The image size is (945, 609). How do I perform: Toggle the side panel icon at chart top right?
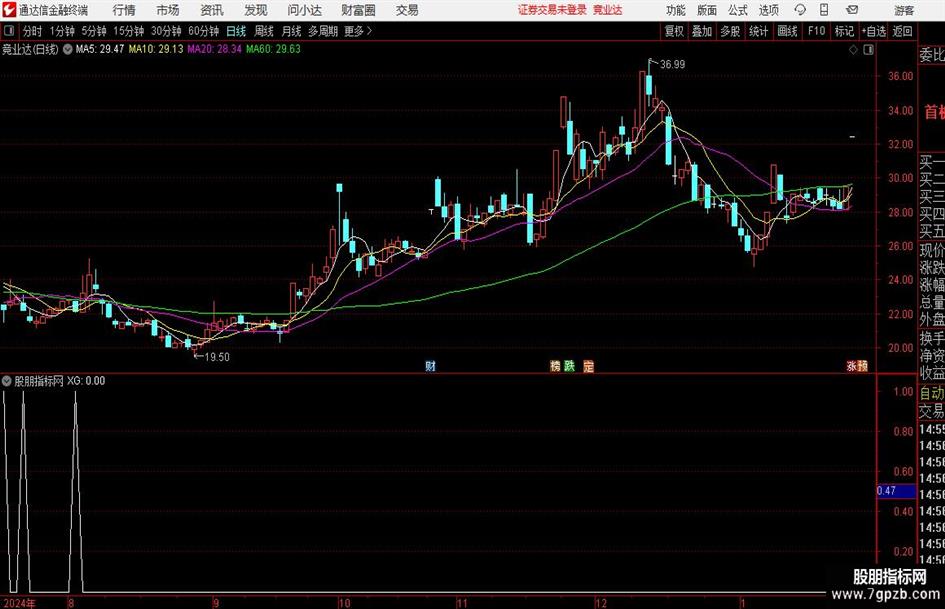(x=868, y=50)
